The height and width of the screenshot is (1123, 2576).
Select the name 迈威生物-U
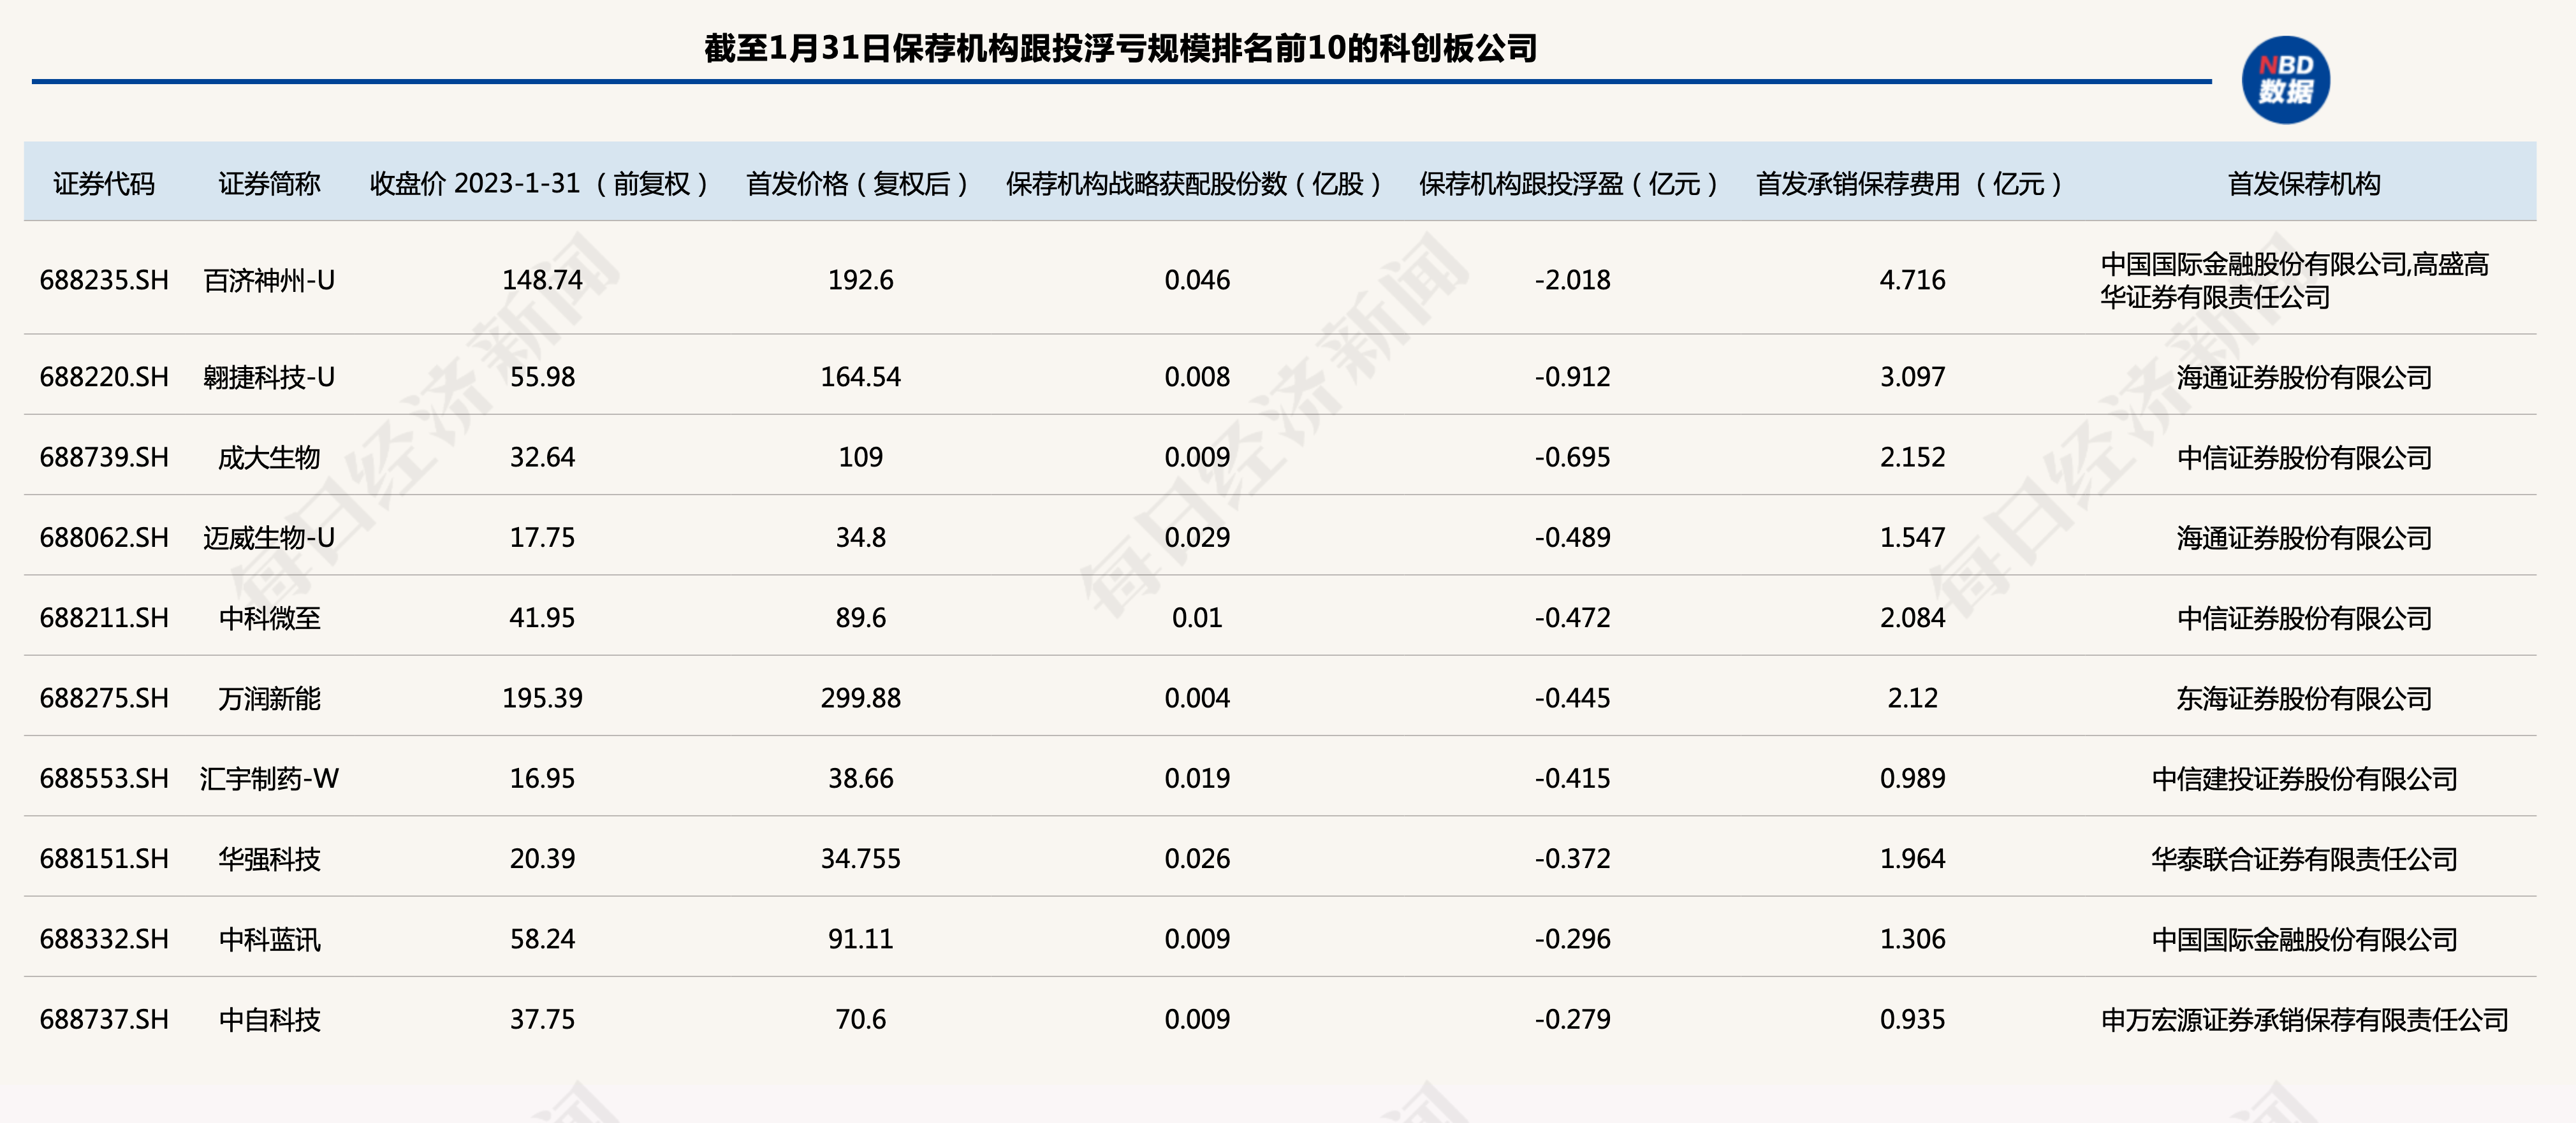(269, 538)
